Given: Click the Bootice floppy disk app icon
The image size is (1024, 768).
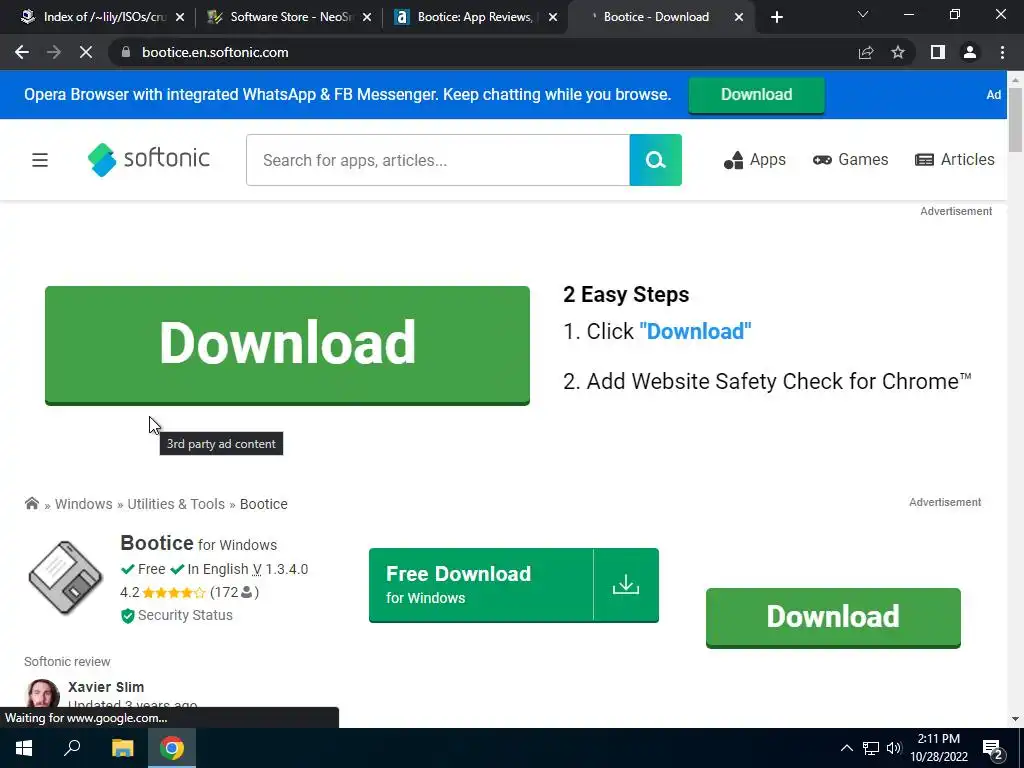Looking at the screenshot, I should pos(65,578).
